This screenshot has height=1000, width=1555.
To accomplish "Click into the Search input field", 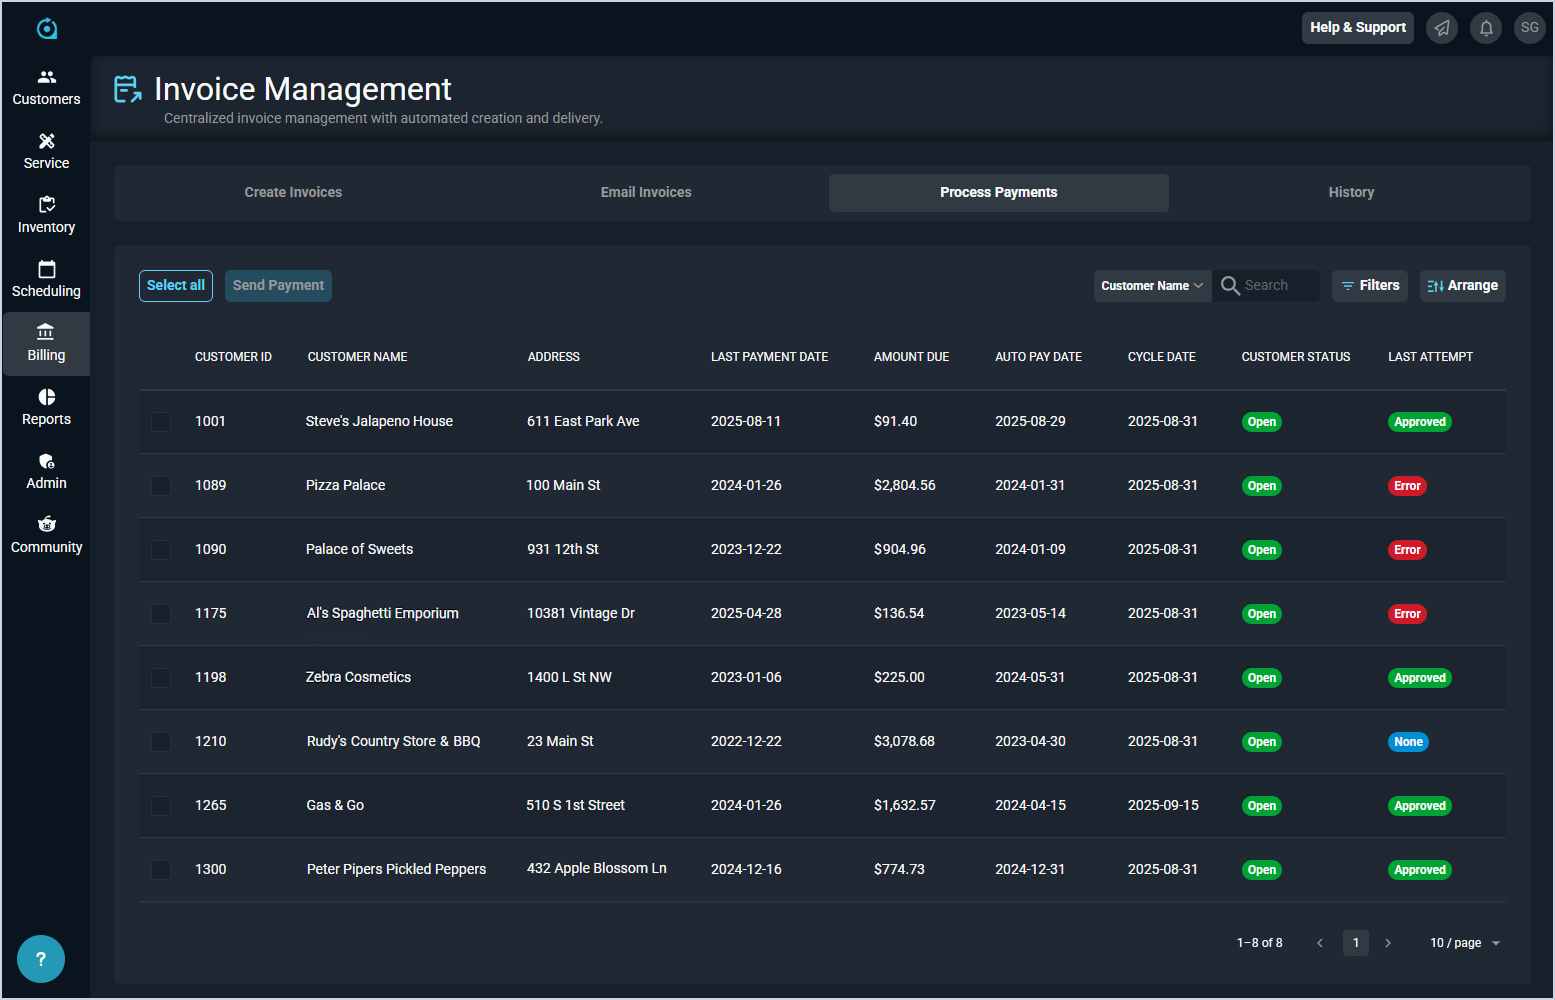I will pos(1278,286).
